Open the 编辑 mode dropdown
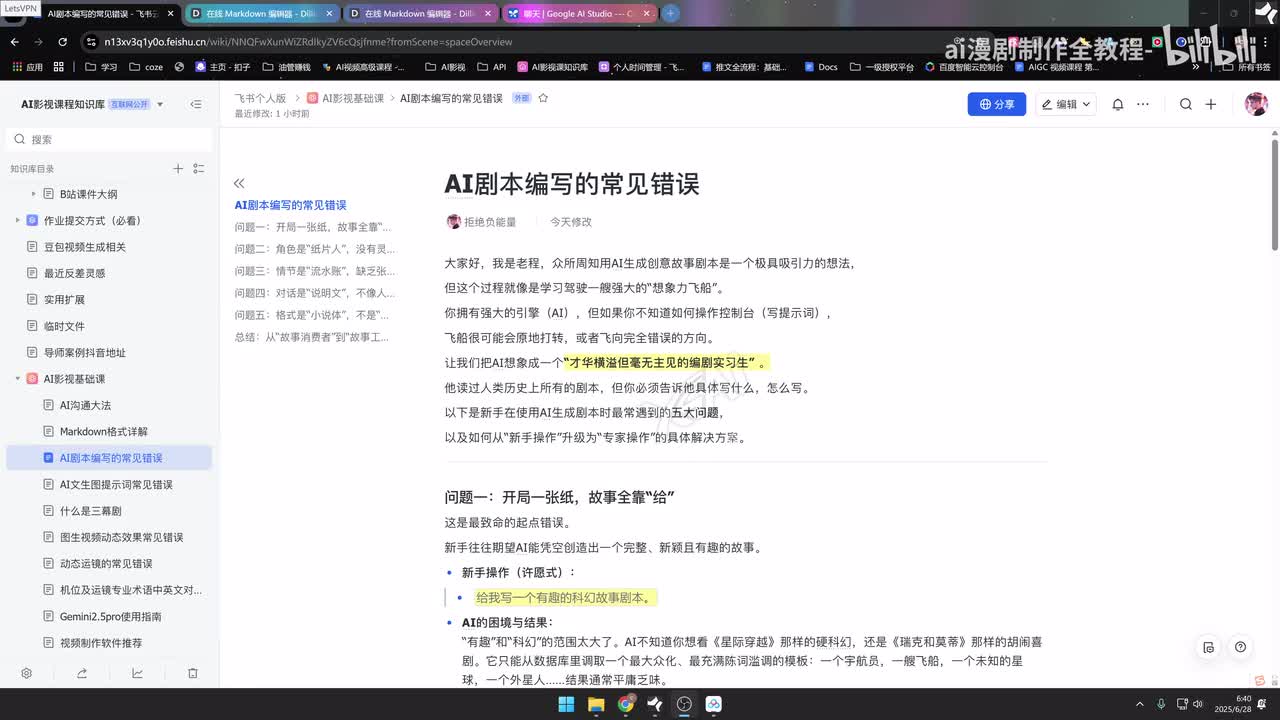 click(1066, 104)
